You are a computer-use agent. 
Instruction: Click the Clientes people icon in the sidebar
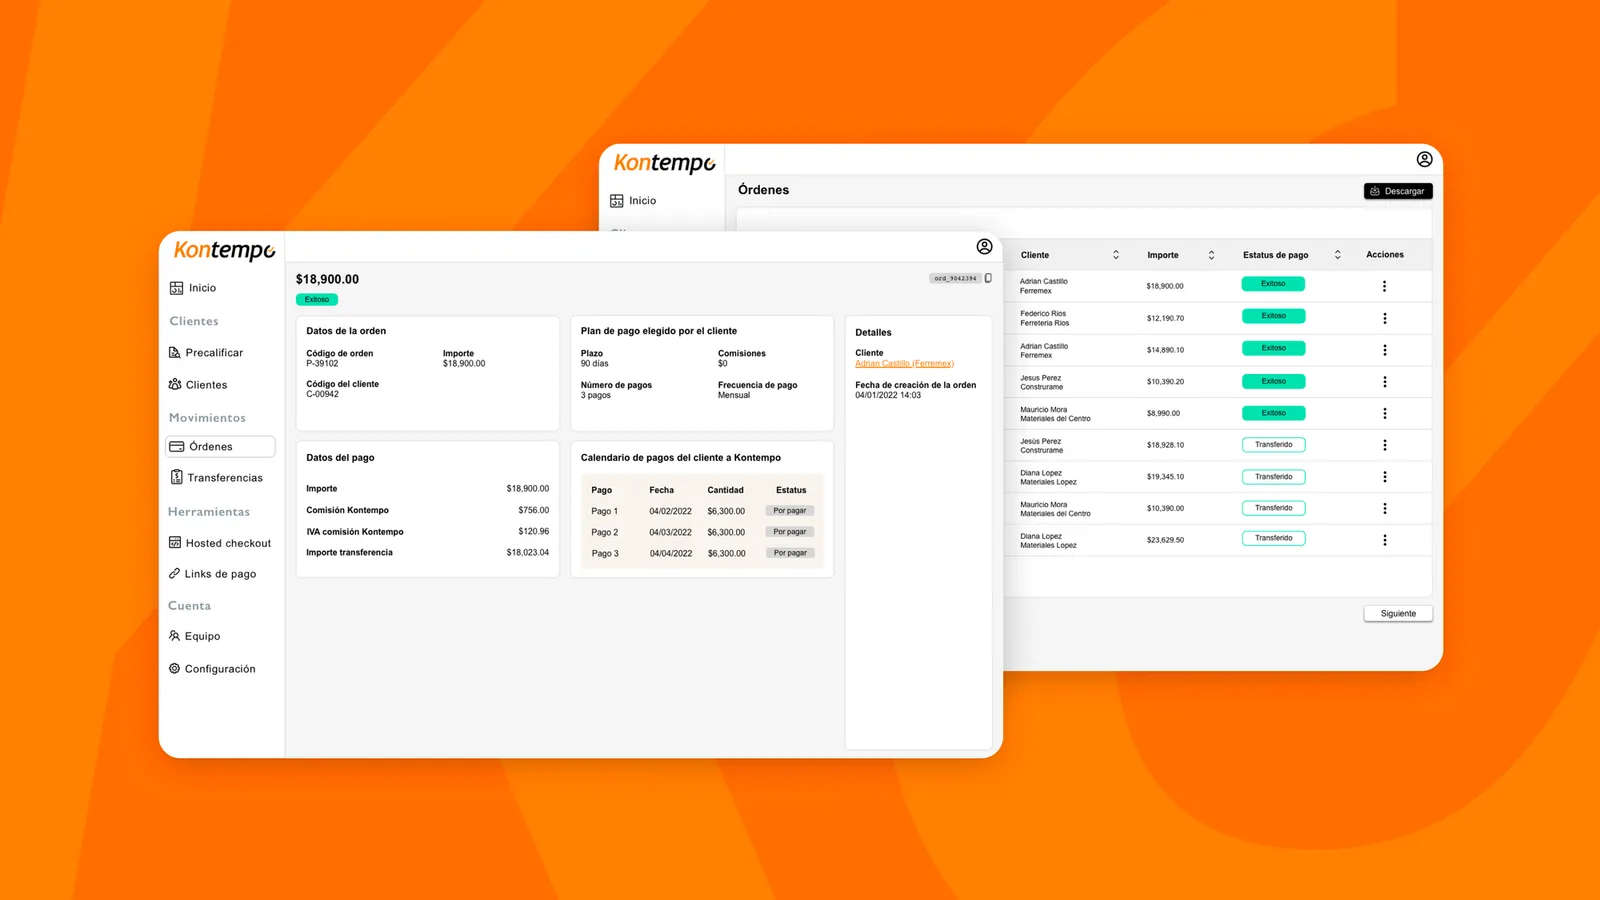pyautogui.click(x=175, y=384)
